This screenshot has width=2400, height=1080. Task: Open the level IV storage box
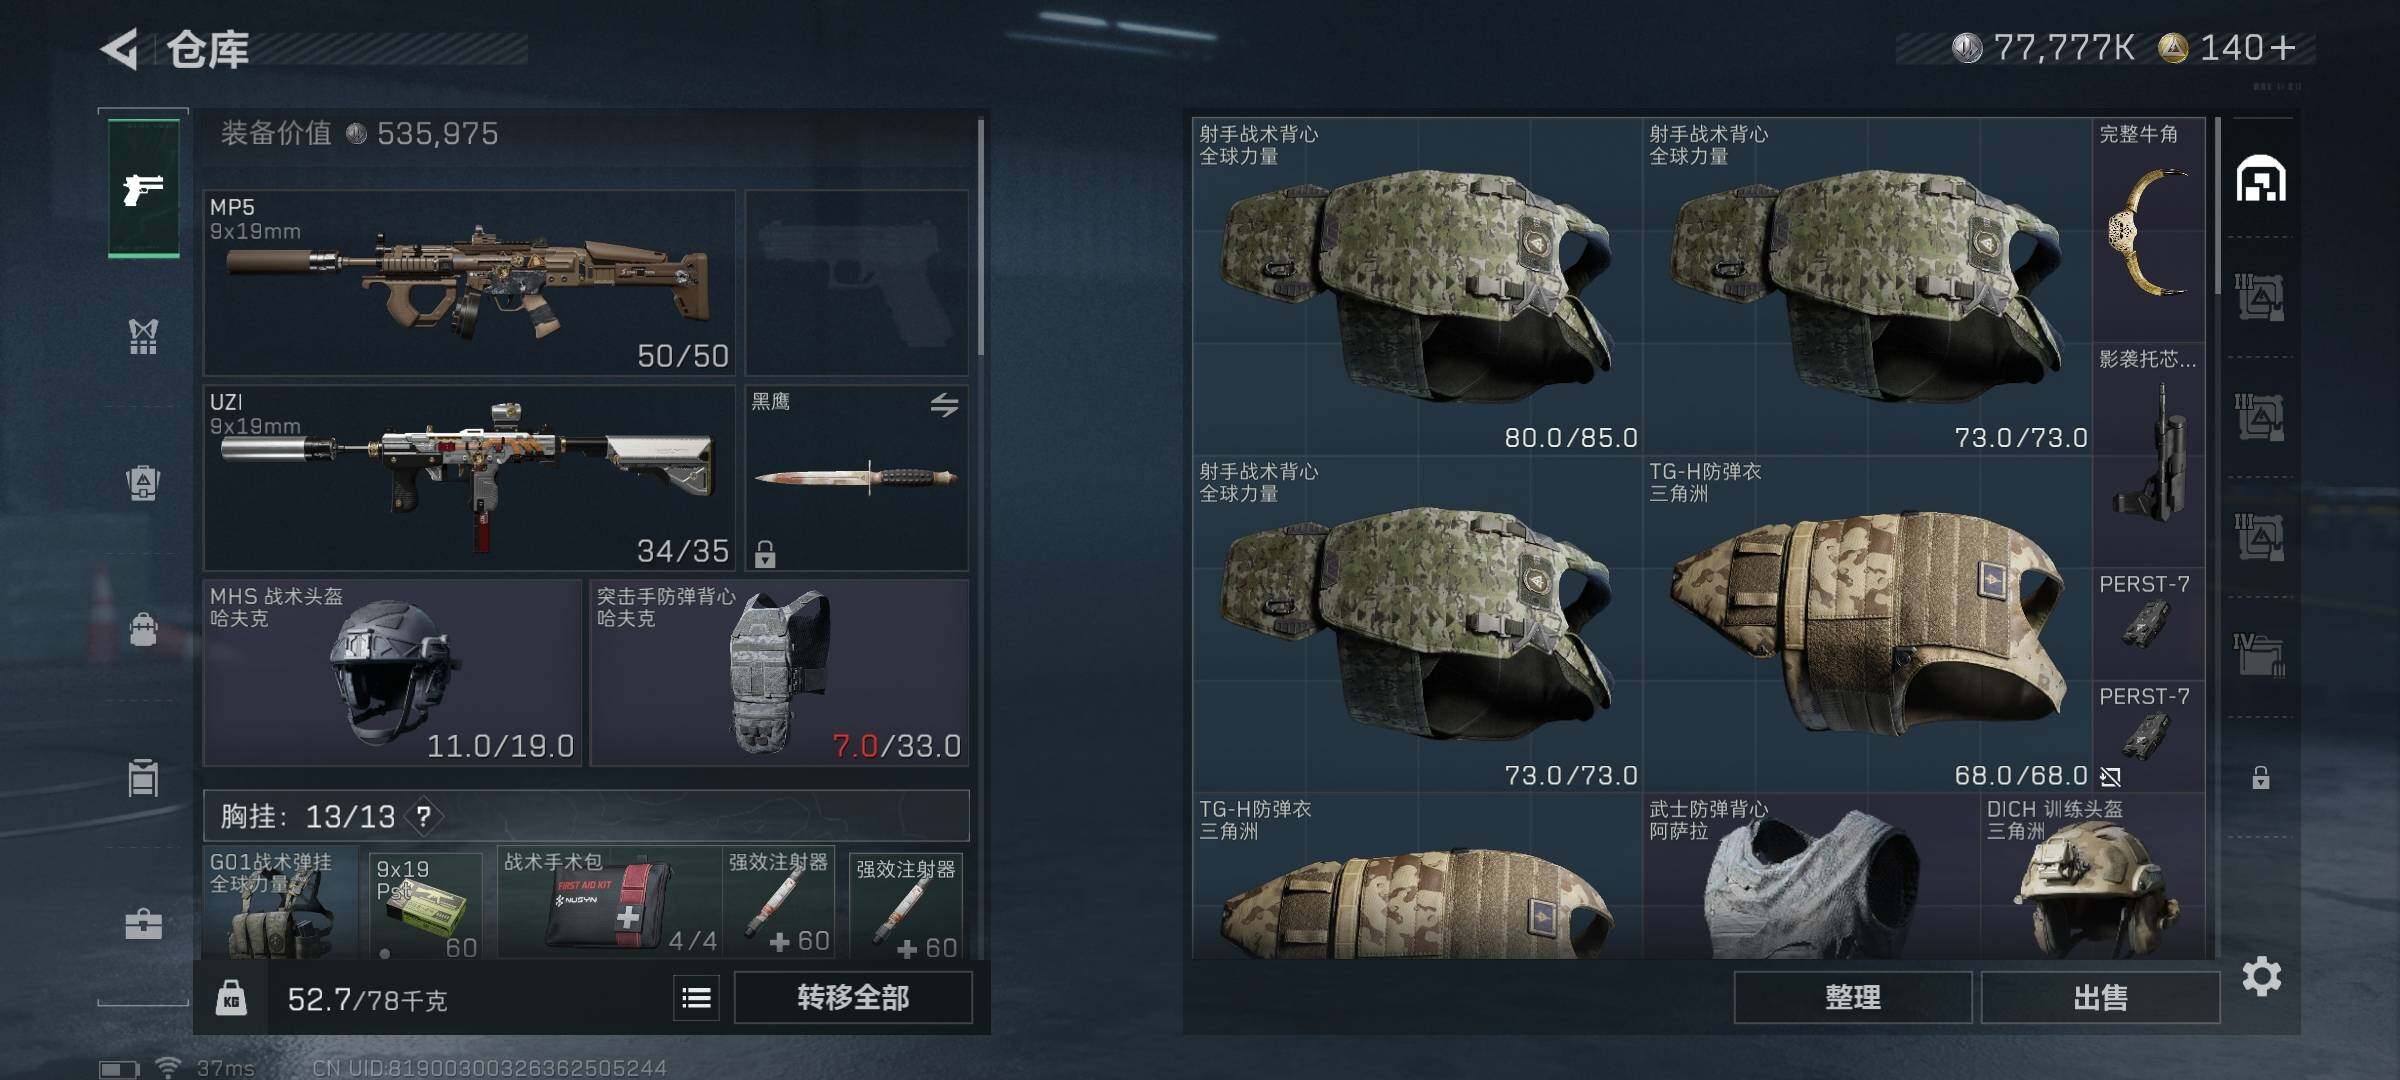(2260, 655)
